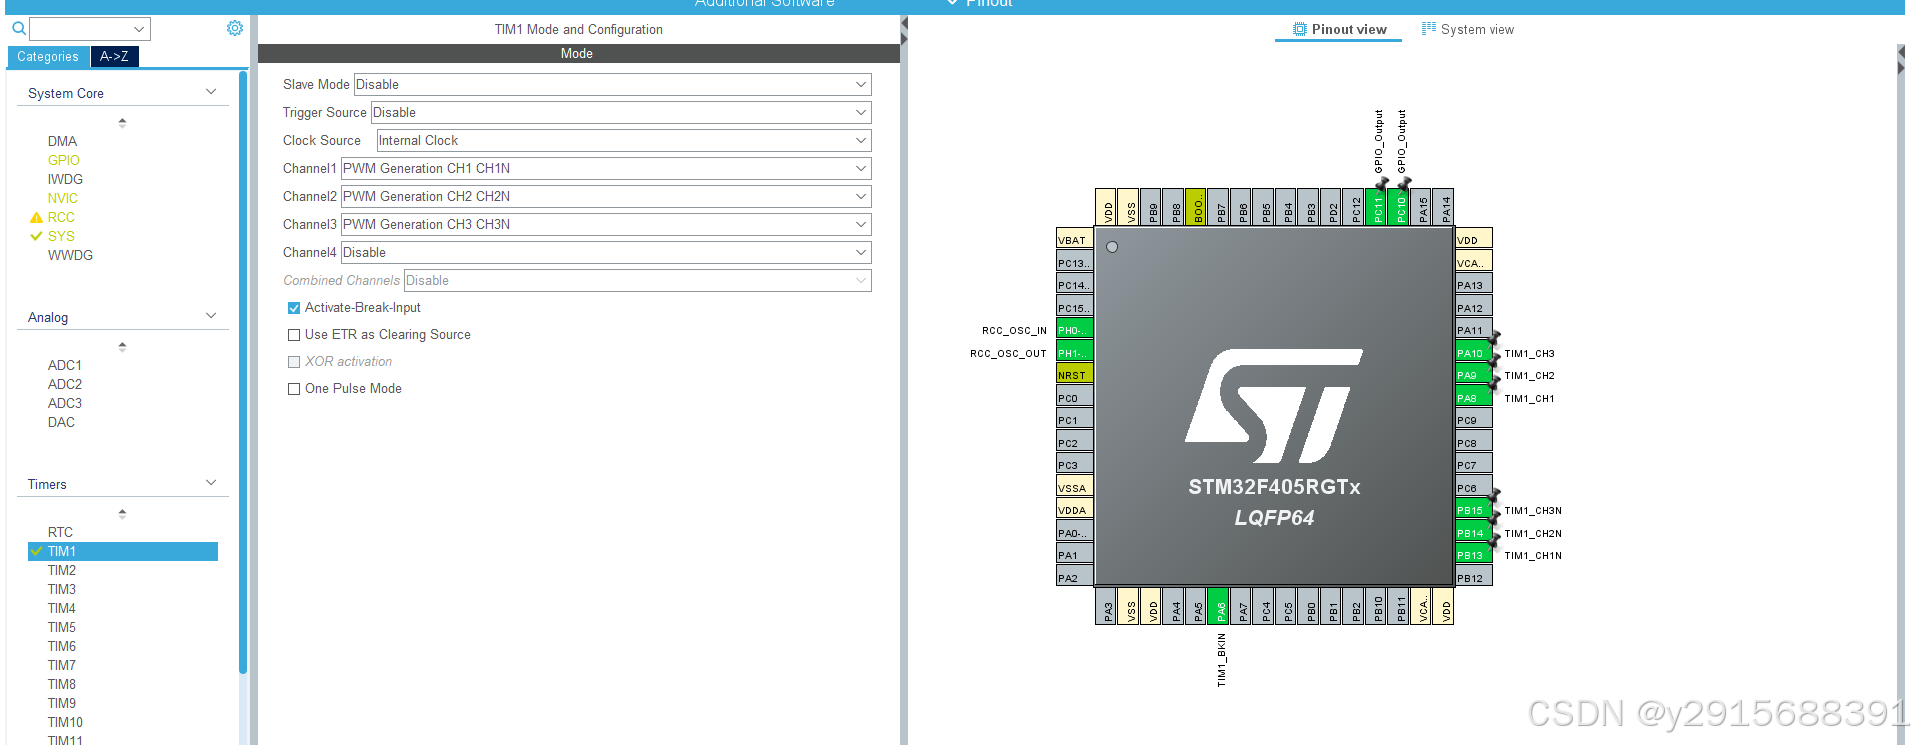Open RCC configuration item
The width and height of the screenshot is (1915, 745).
61,217
